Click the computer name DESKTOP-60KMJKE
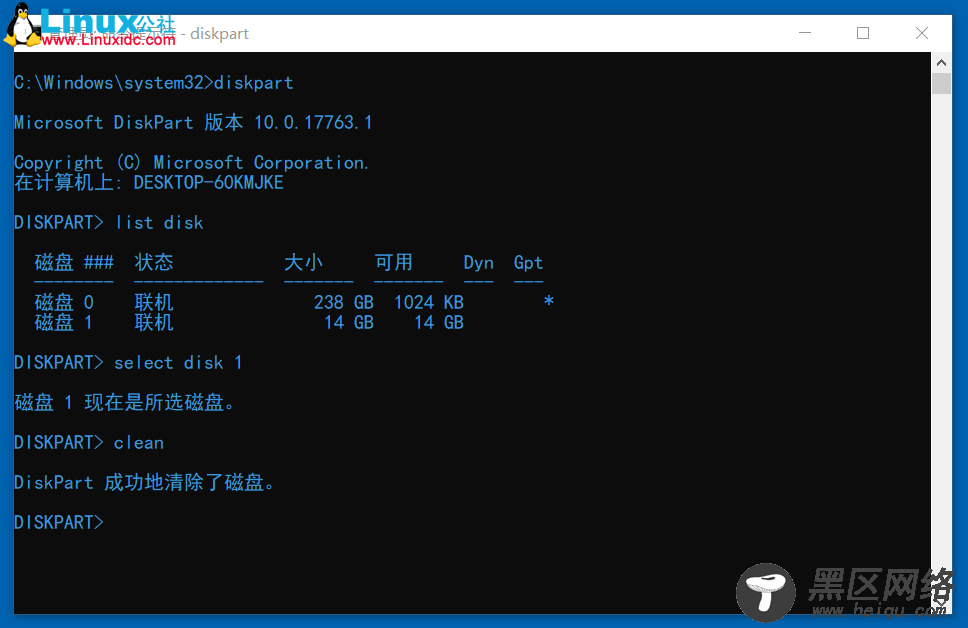 pos(209,183)
